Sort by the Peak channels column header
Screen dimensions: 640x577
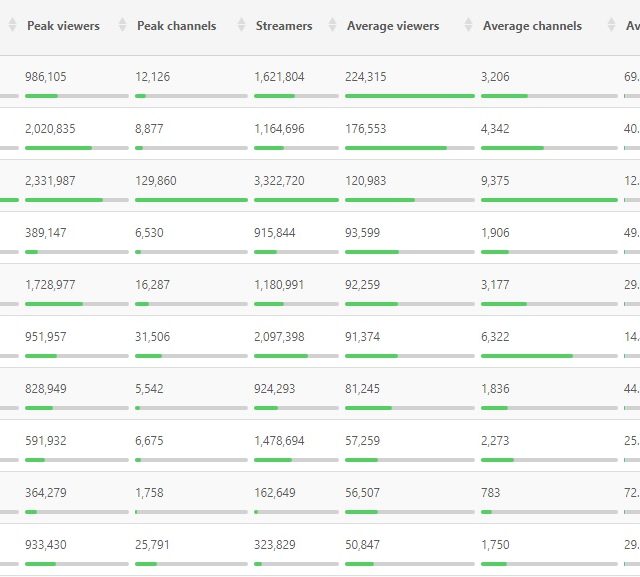coord(176,26)
